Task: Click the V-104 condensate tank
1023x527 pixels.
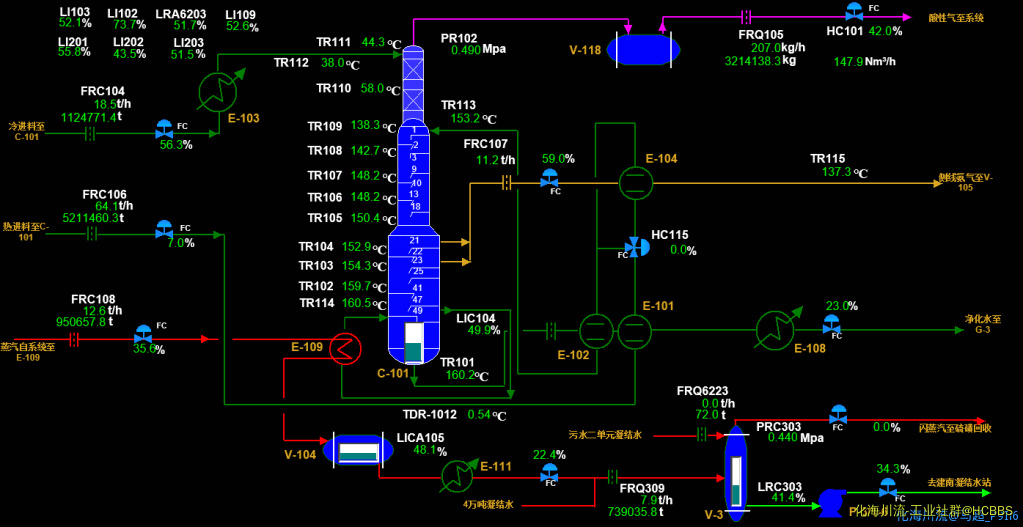Action: 358,451
